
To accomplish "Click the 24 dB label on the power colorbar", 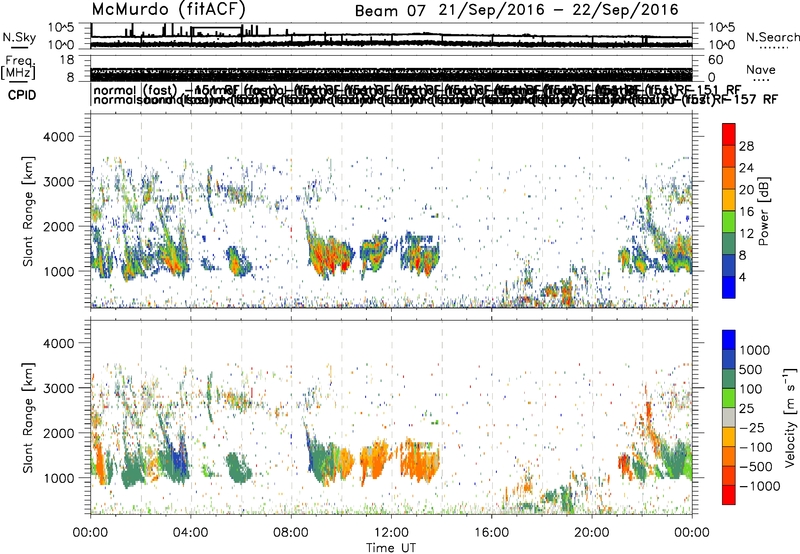I will (x=746, y=168).
